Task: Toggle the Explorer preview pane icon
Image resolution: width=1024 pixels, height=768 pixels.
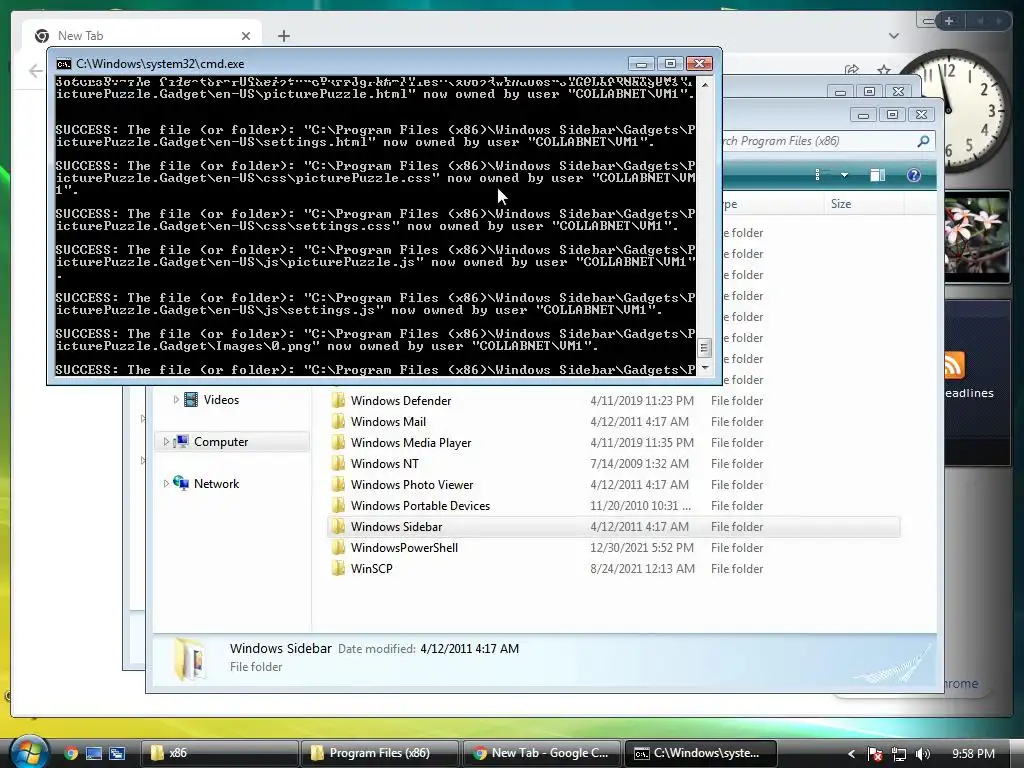Action: tap(878, 175)
